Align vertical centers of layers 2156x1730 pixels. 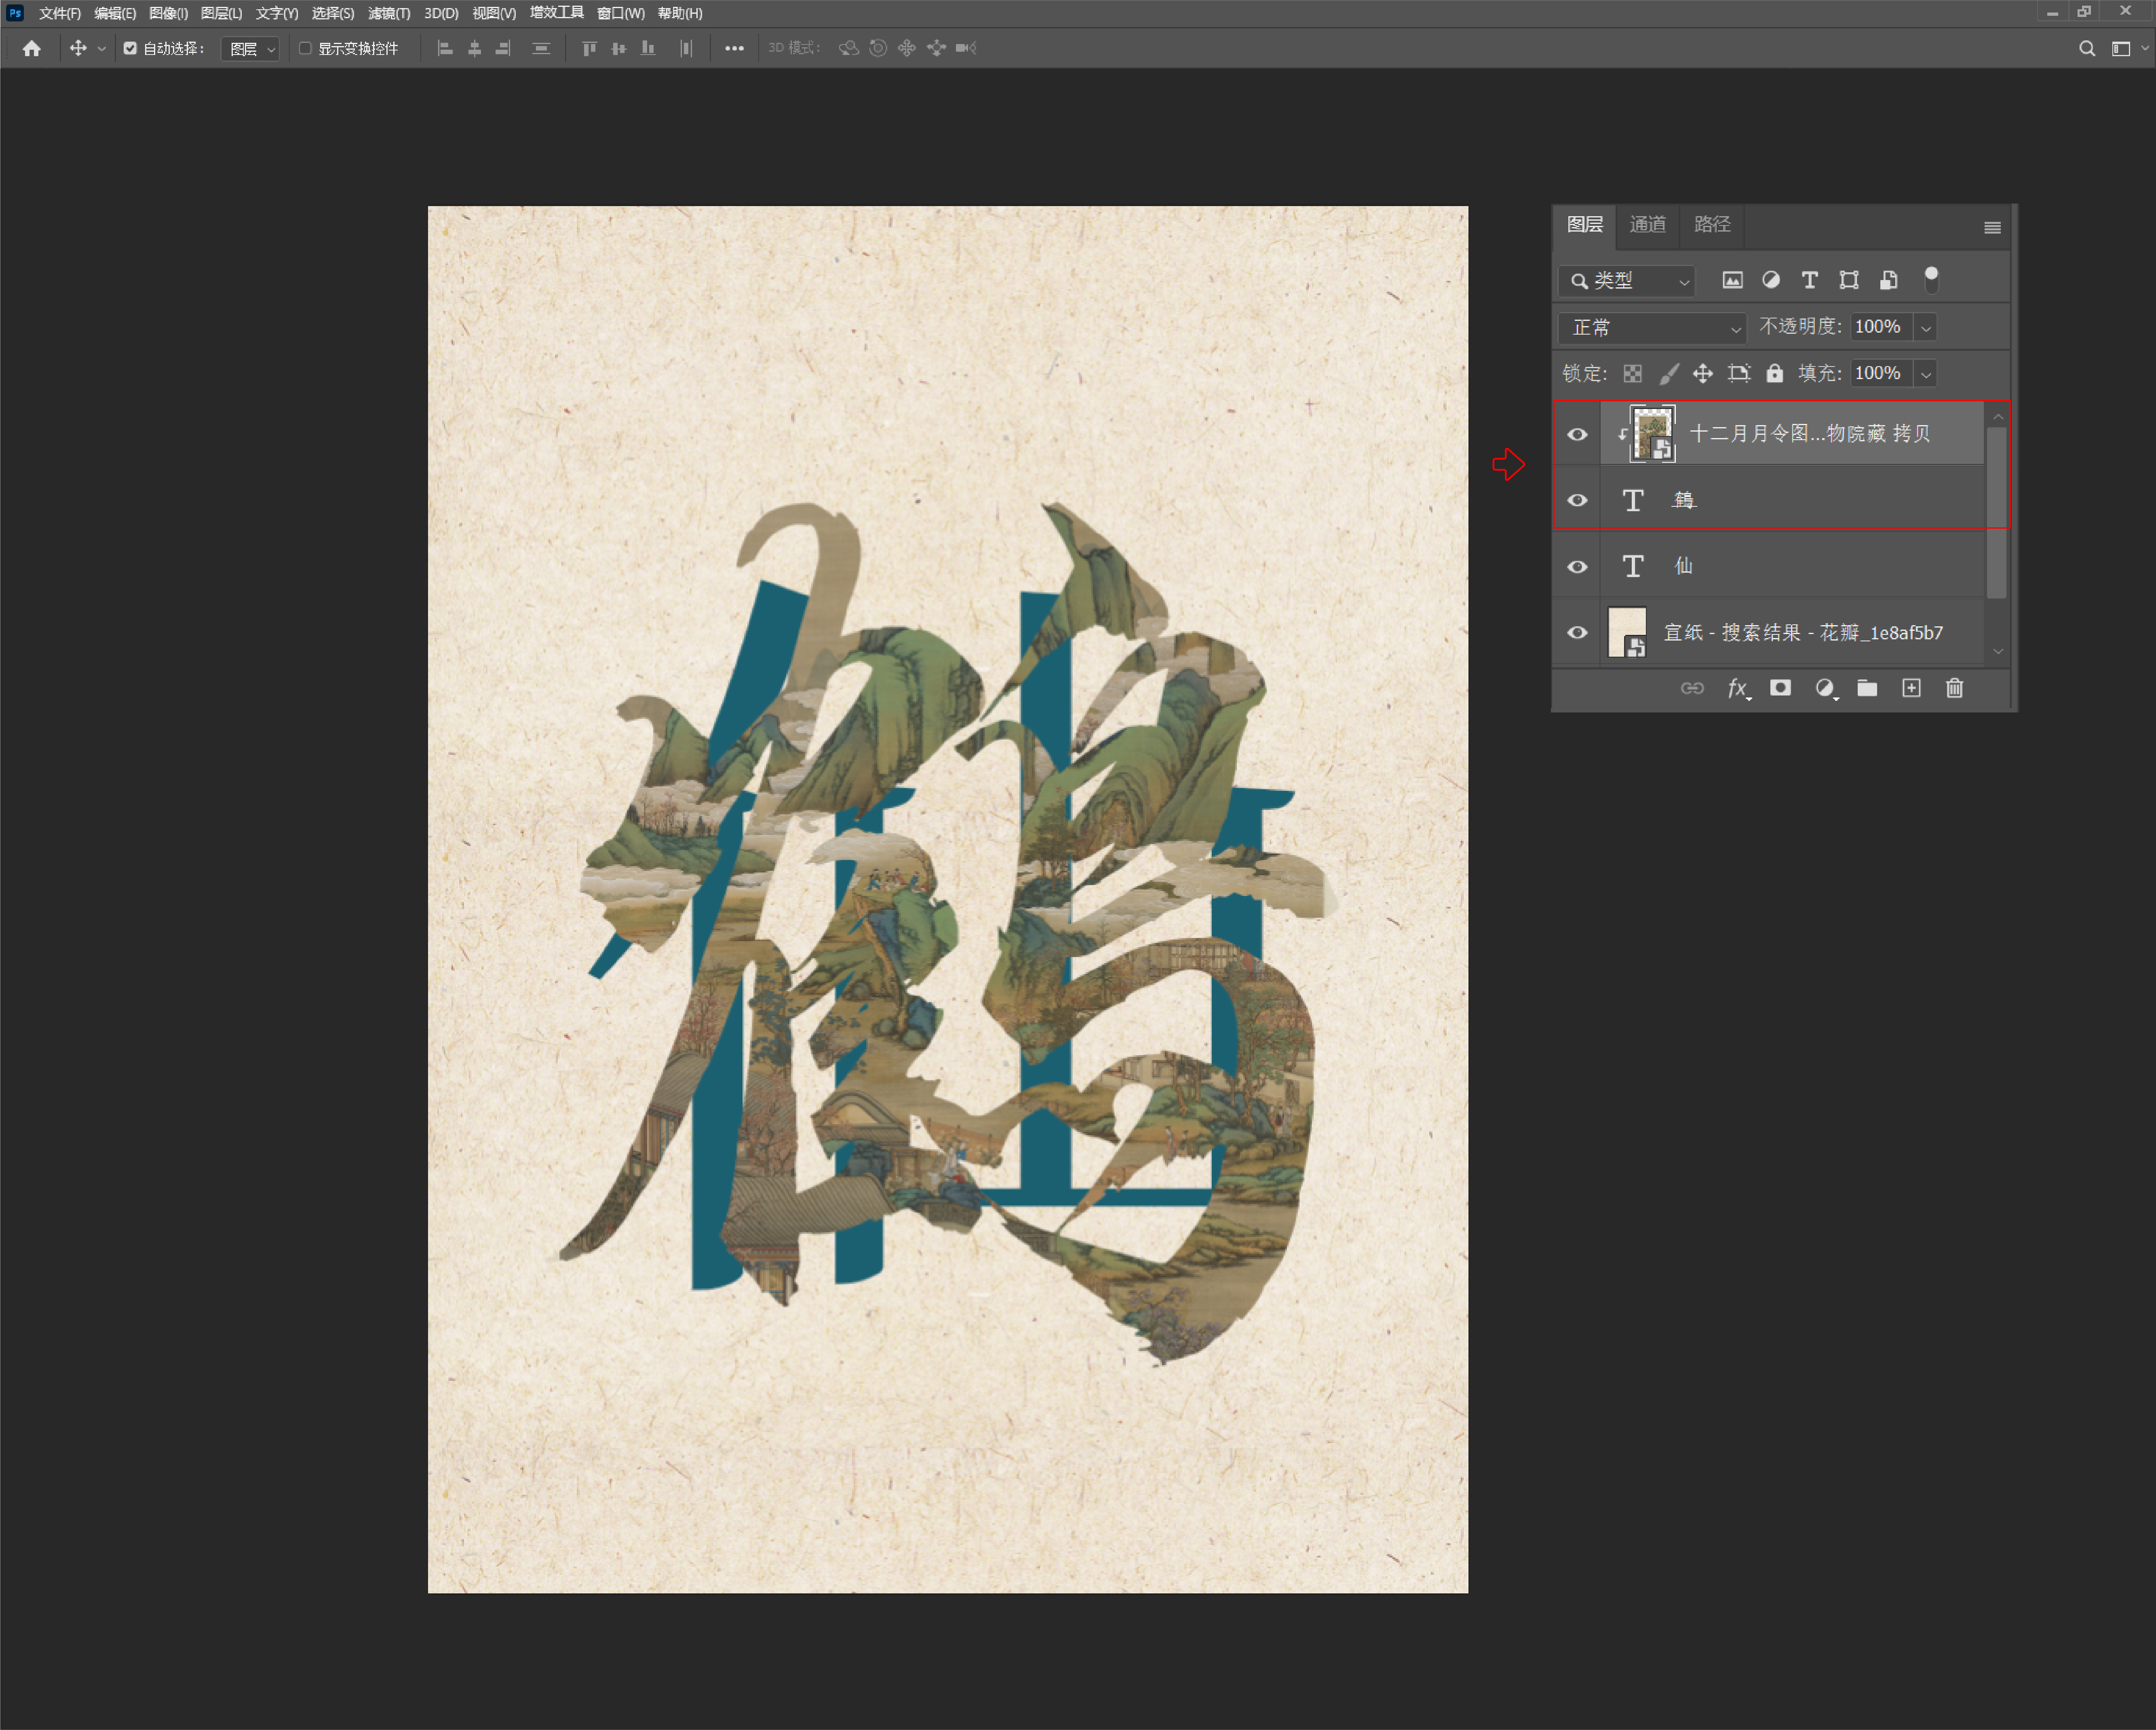(x=619, y=48)
